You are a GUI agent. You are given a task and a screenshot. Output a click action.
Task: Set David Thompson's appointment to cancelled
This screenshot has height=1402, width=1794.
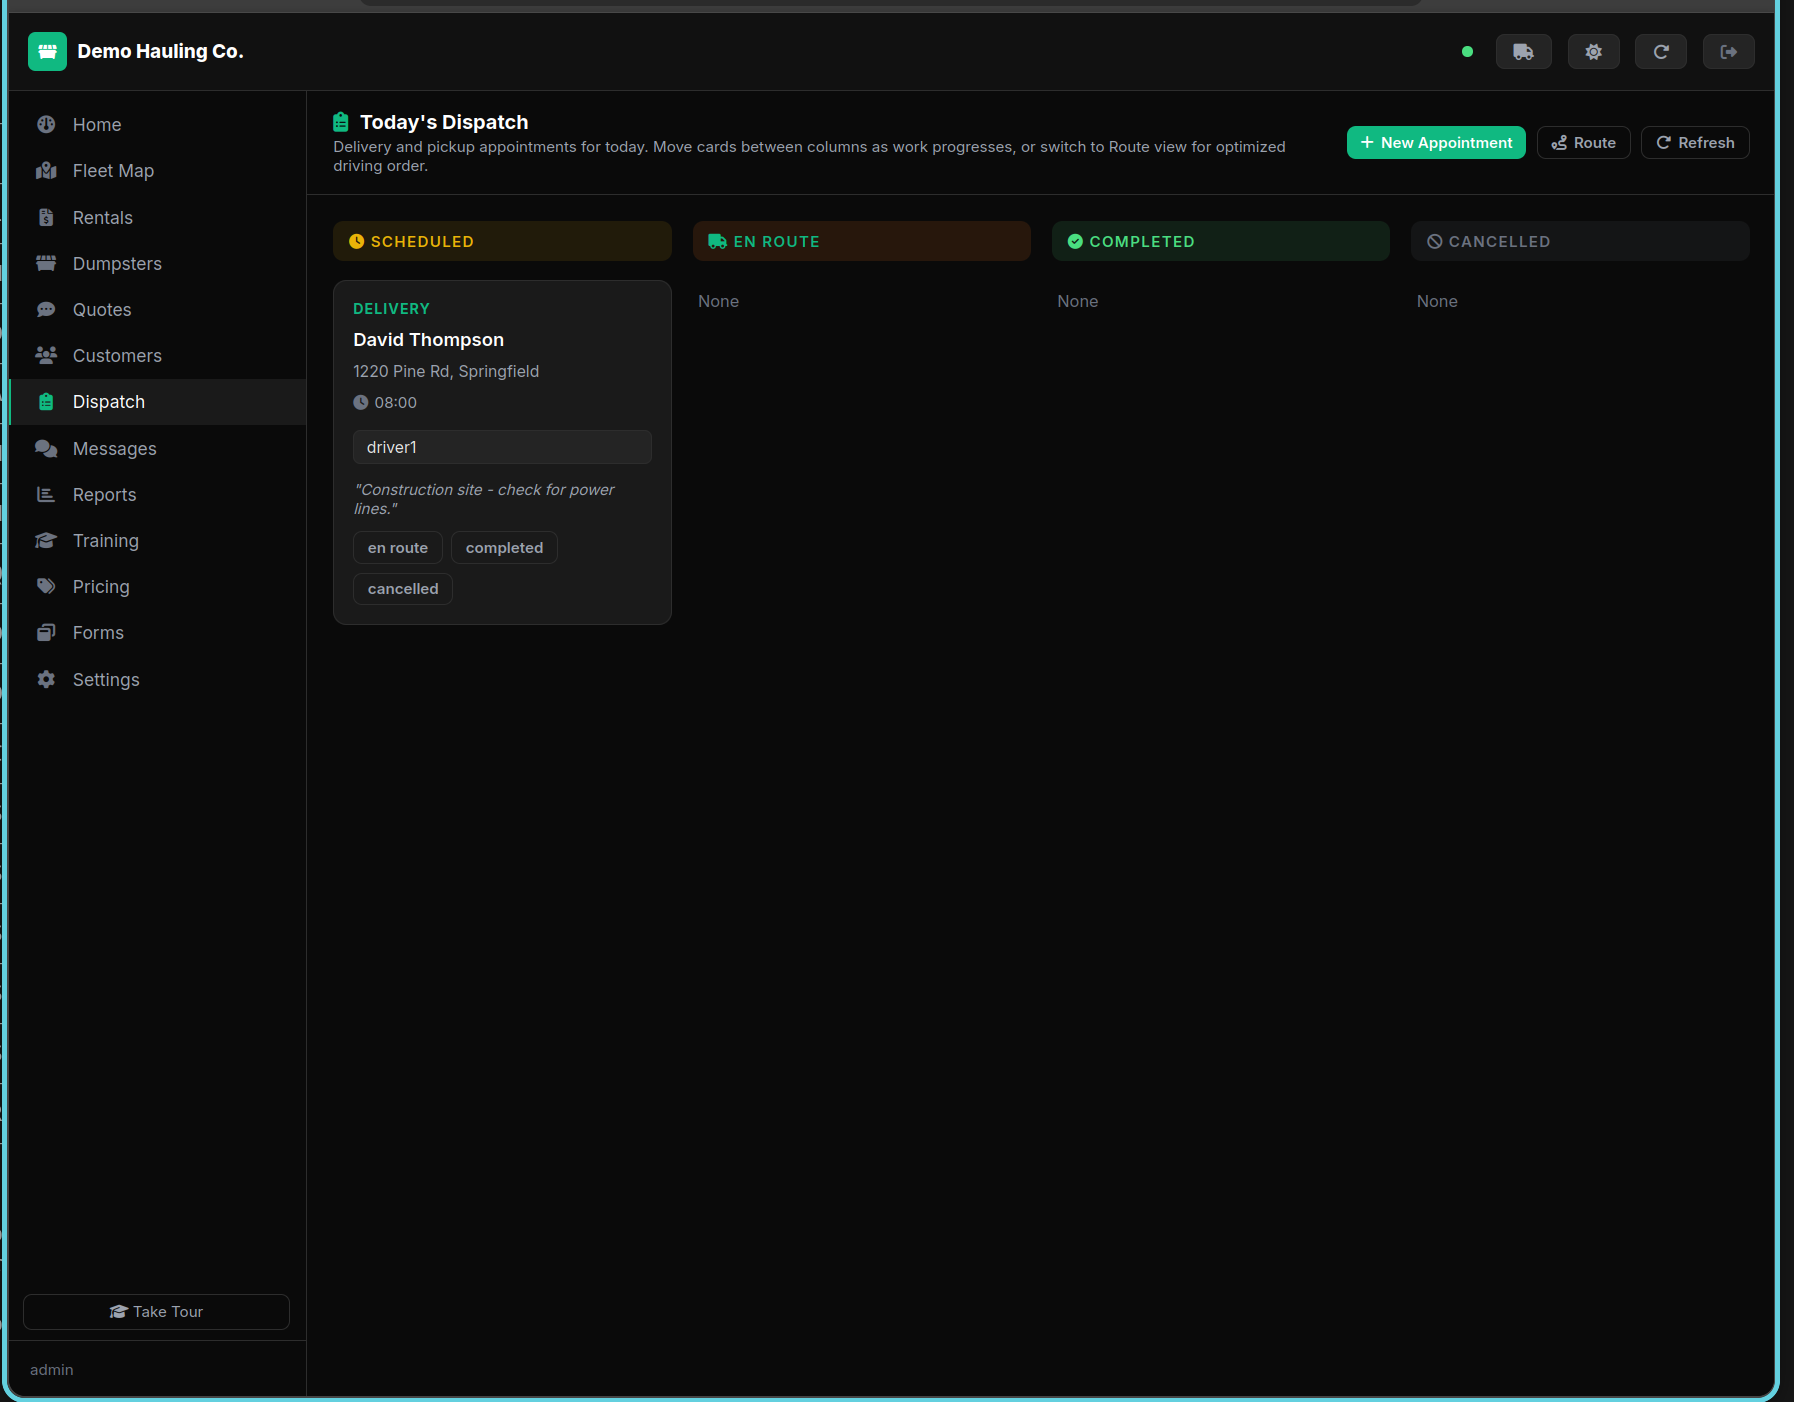tap(403, 588)
